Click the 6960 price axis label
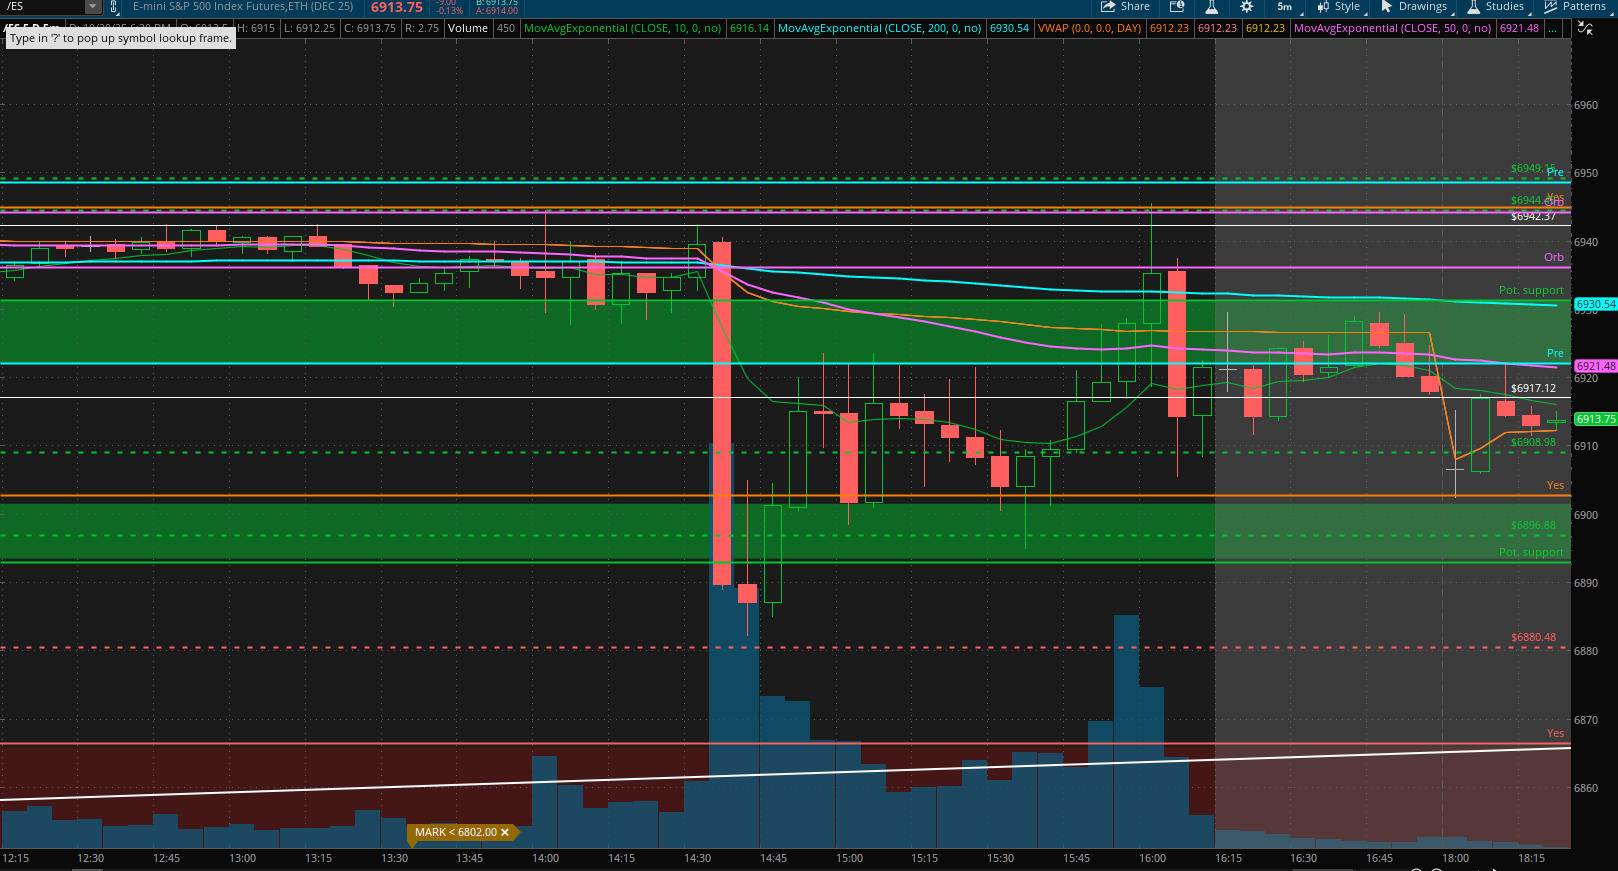Image resolution: width=1618 pixels, height=871 pixels. pos(1586,105)
